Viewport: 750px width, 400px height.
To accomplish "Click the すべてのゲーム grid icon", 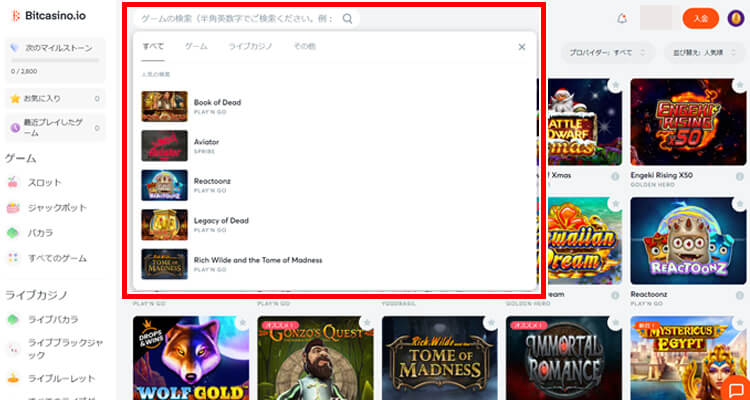I will [x=13, y=258].
